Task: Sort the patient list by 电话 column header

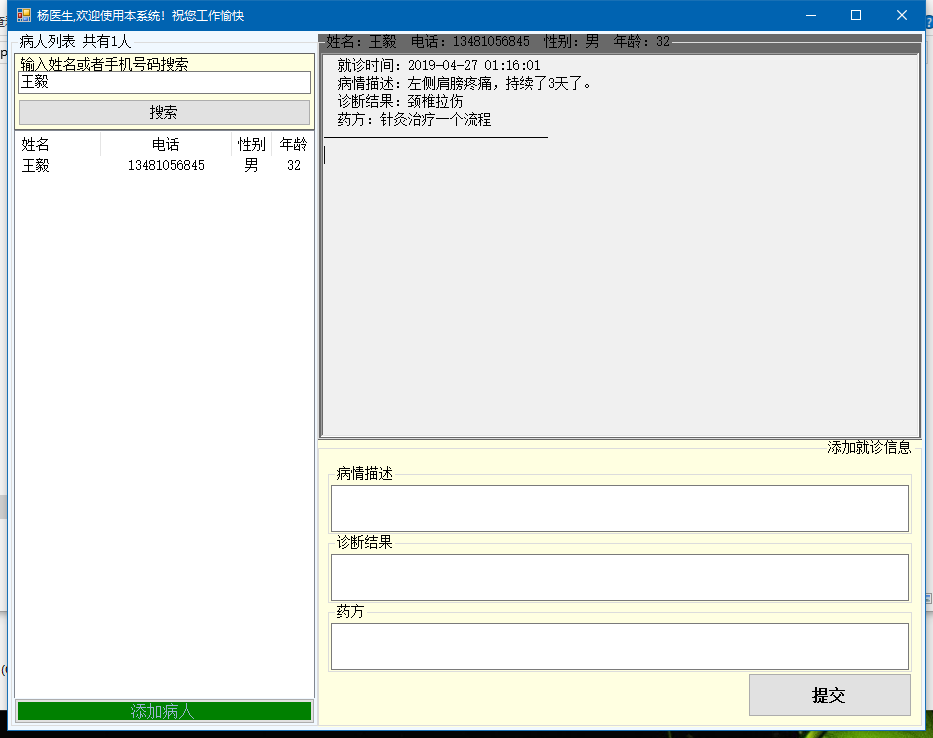Action: pyautogui.click(x=166, y=145)
